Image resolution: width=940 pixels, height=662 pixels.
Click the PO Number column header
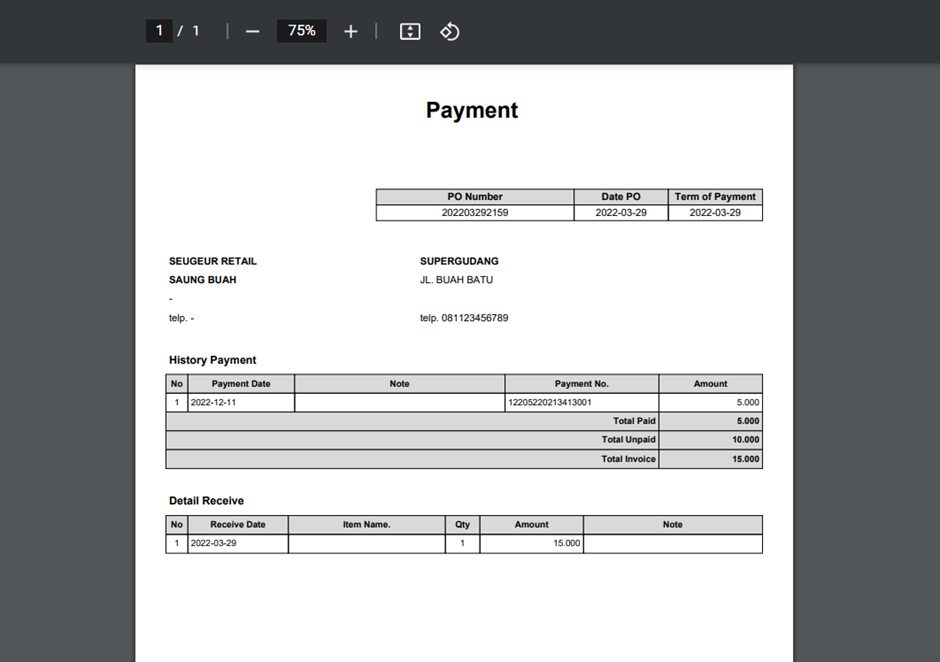475,197
